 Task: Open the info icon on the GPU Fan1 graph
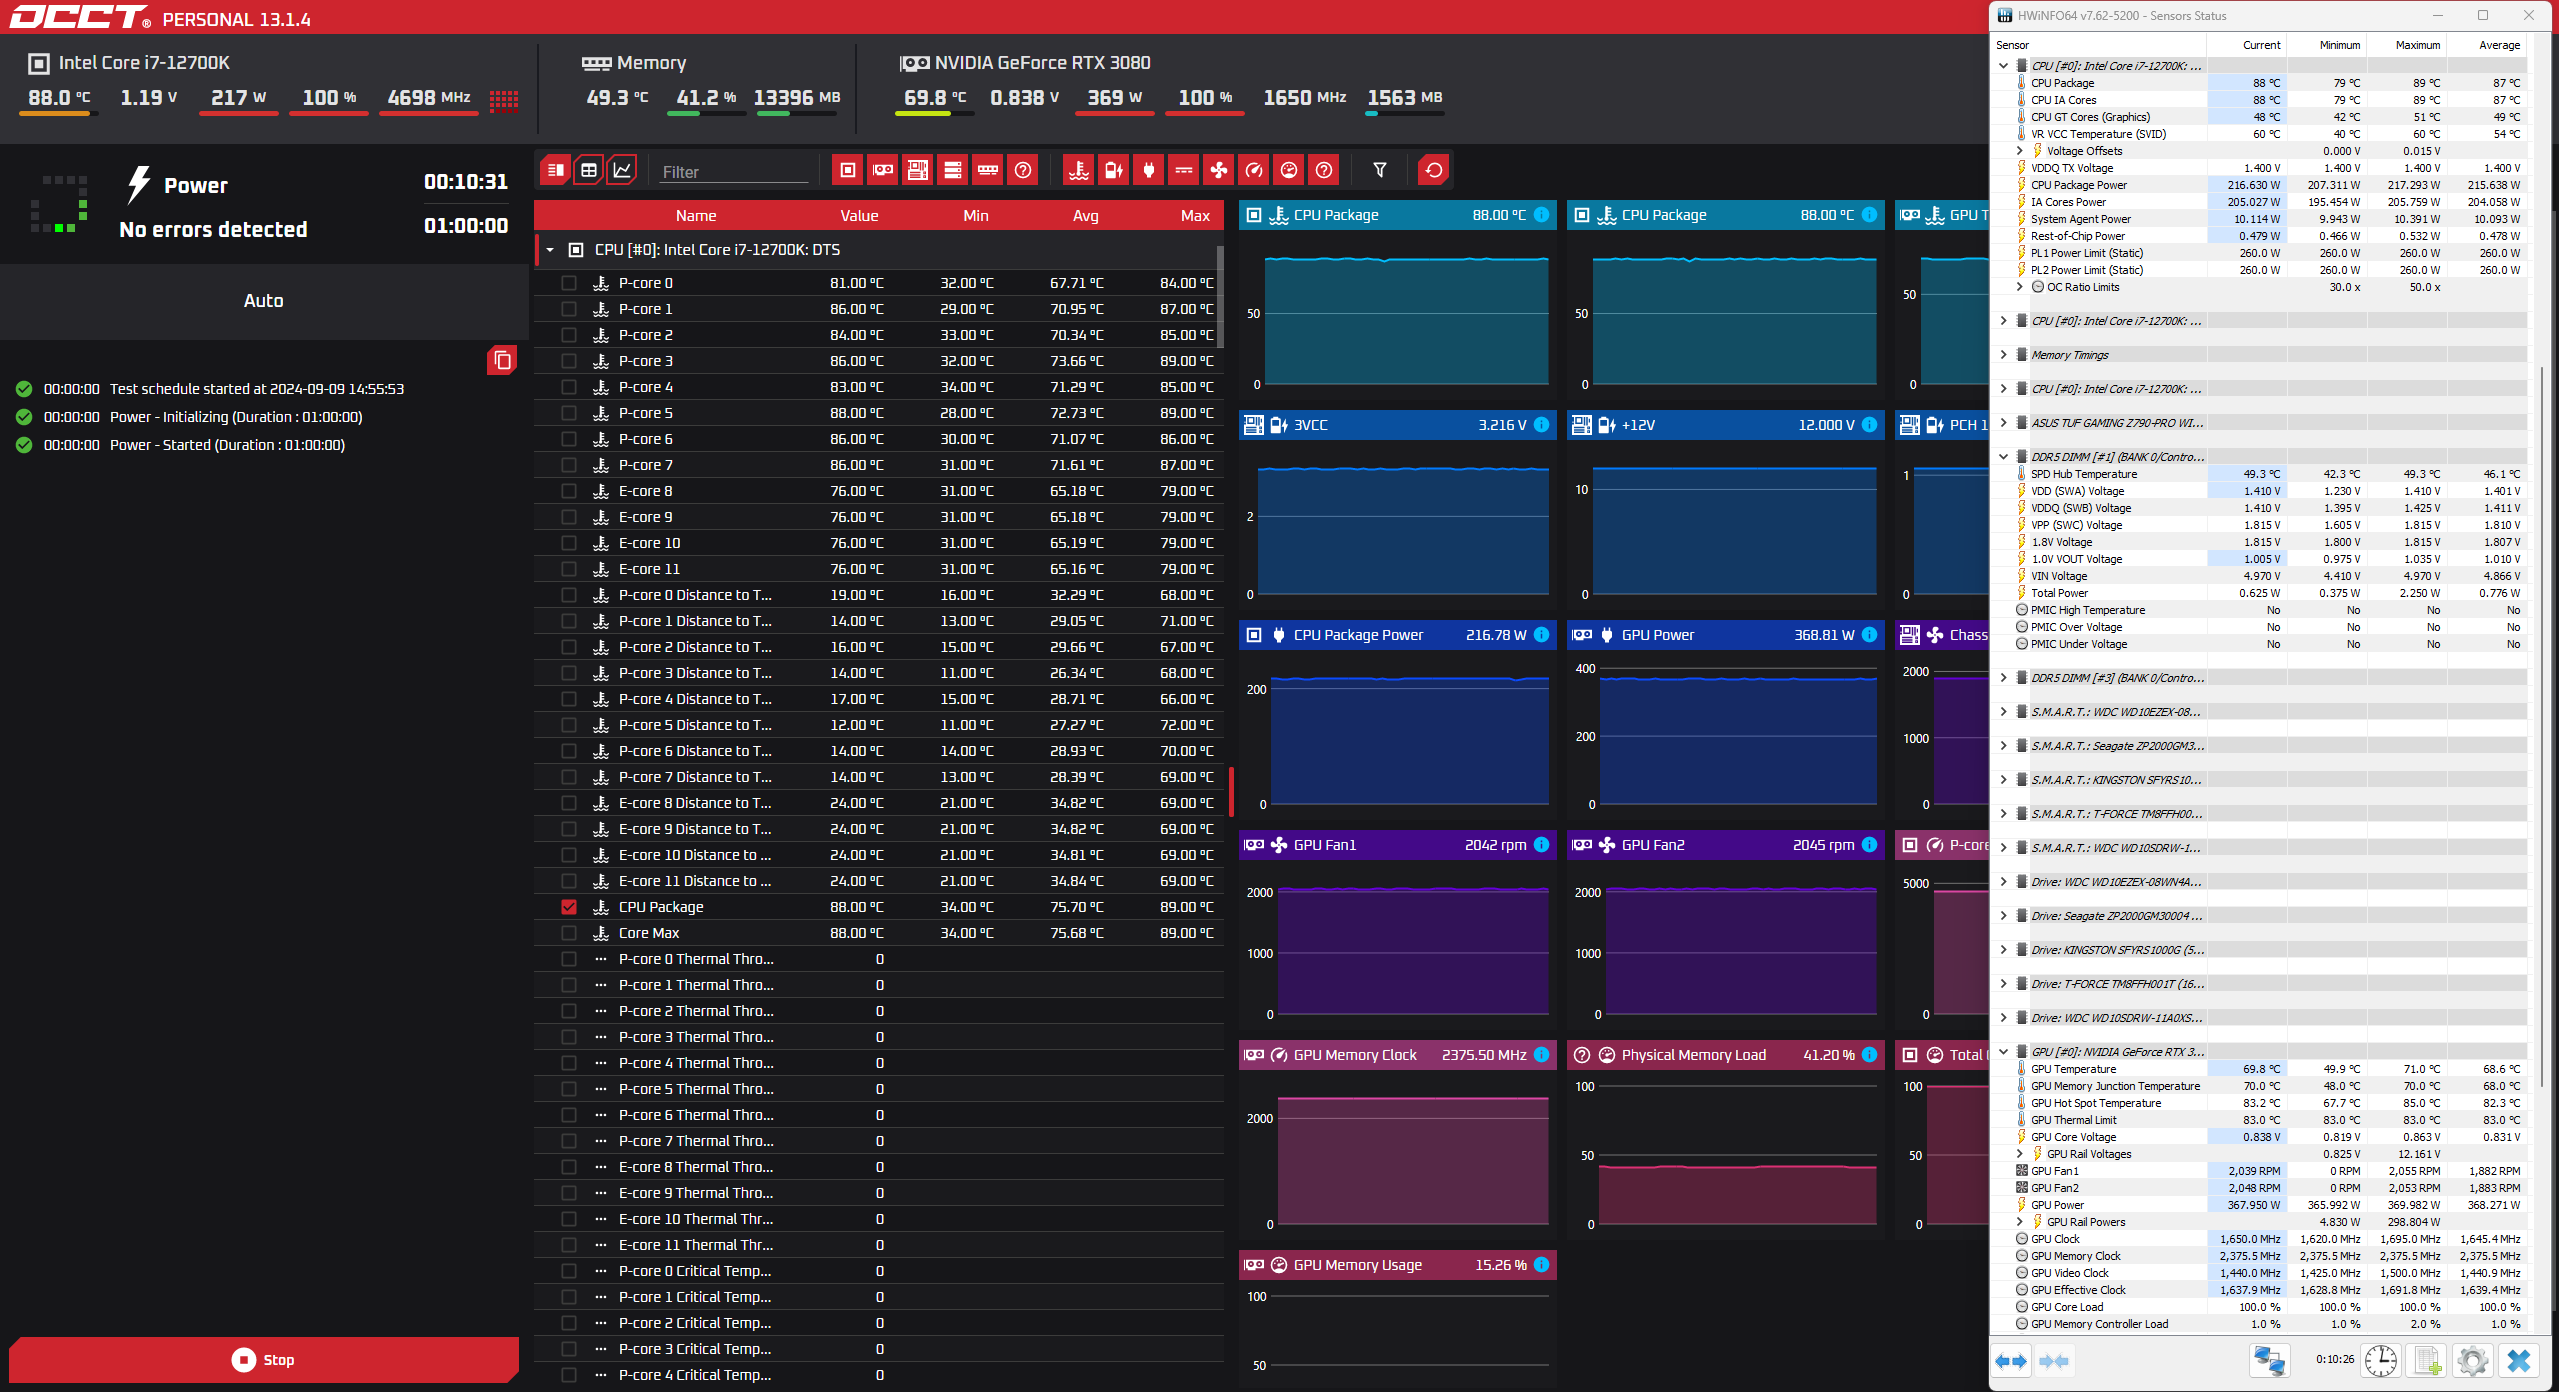tap(1542, 845)
